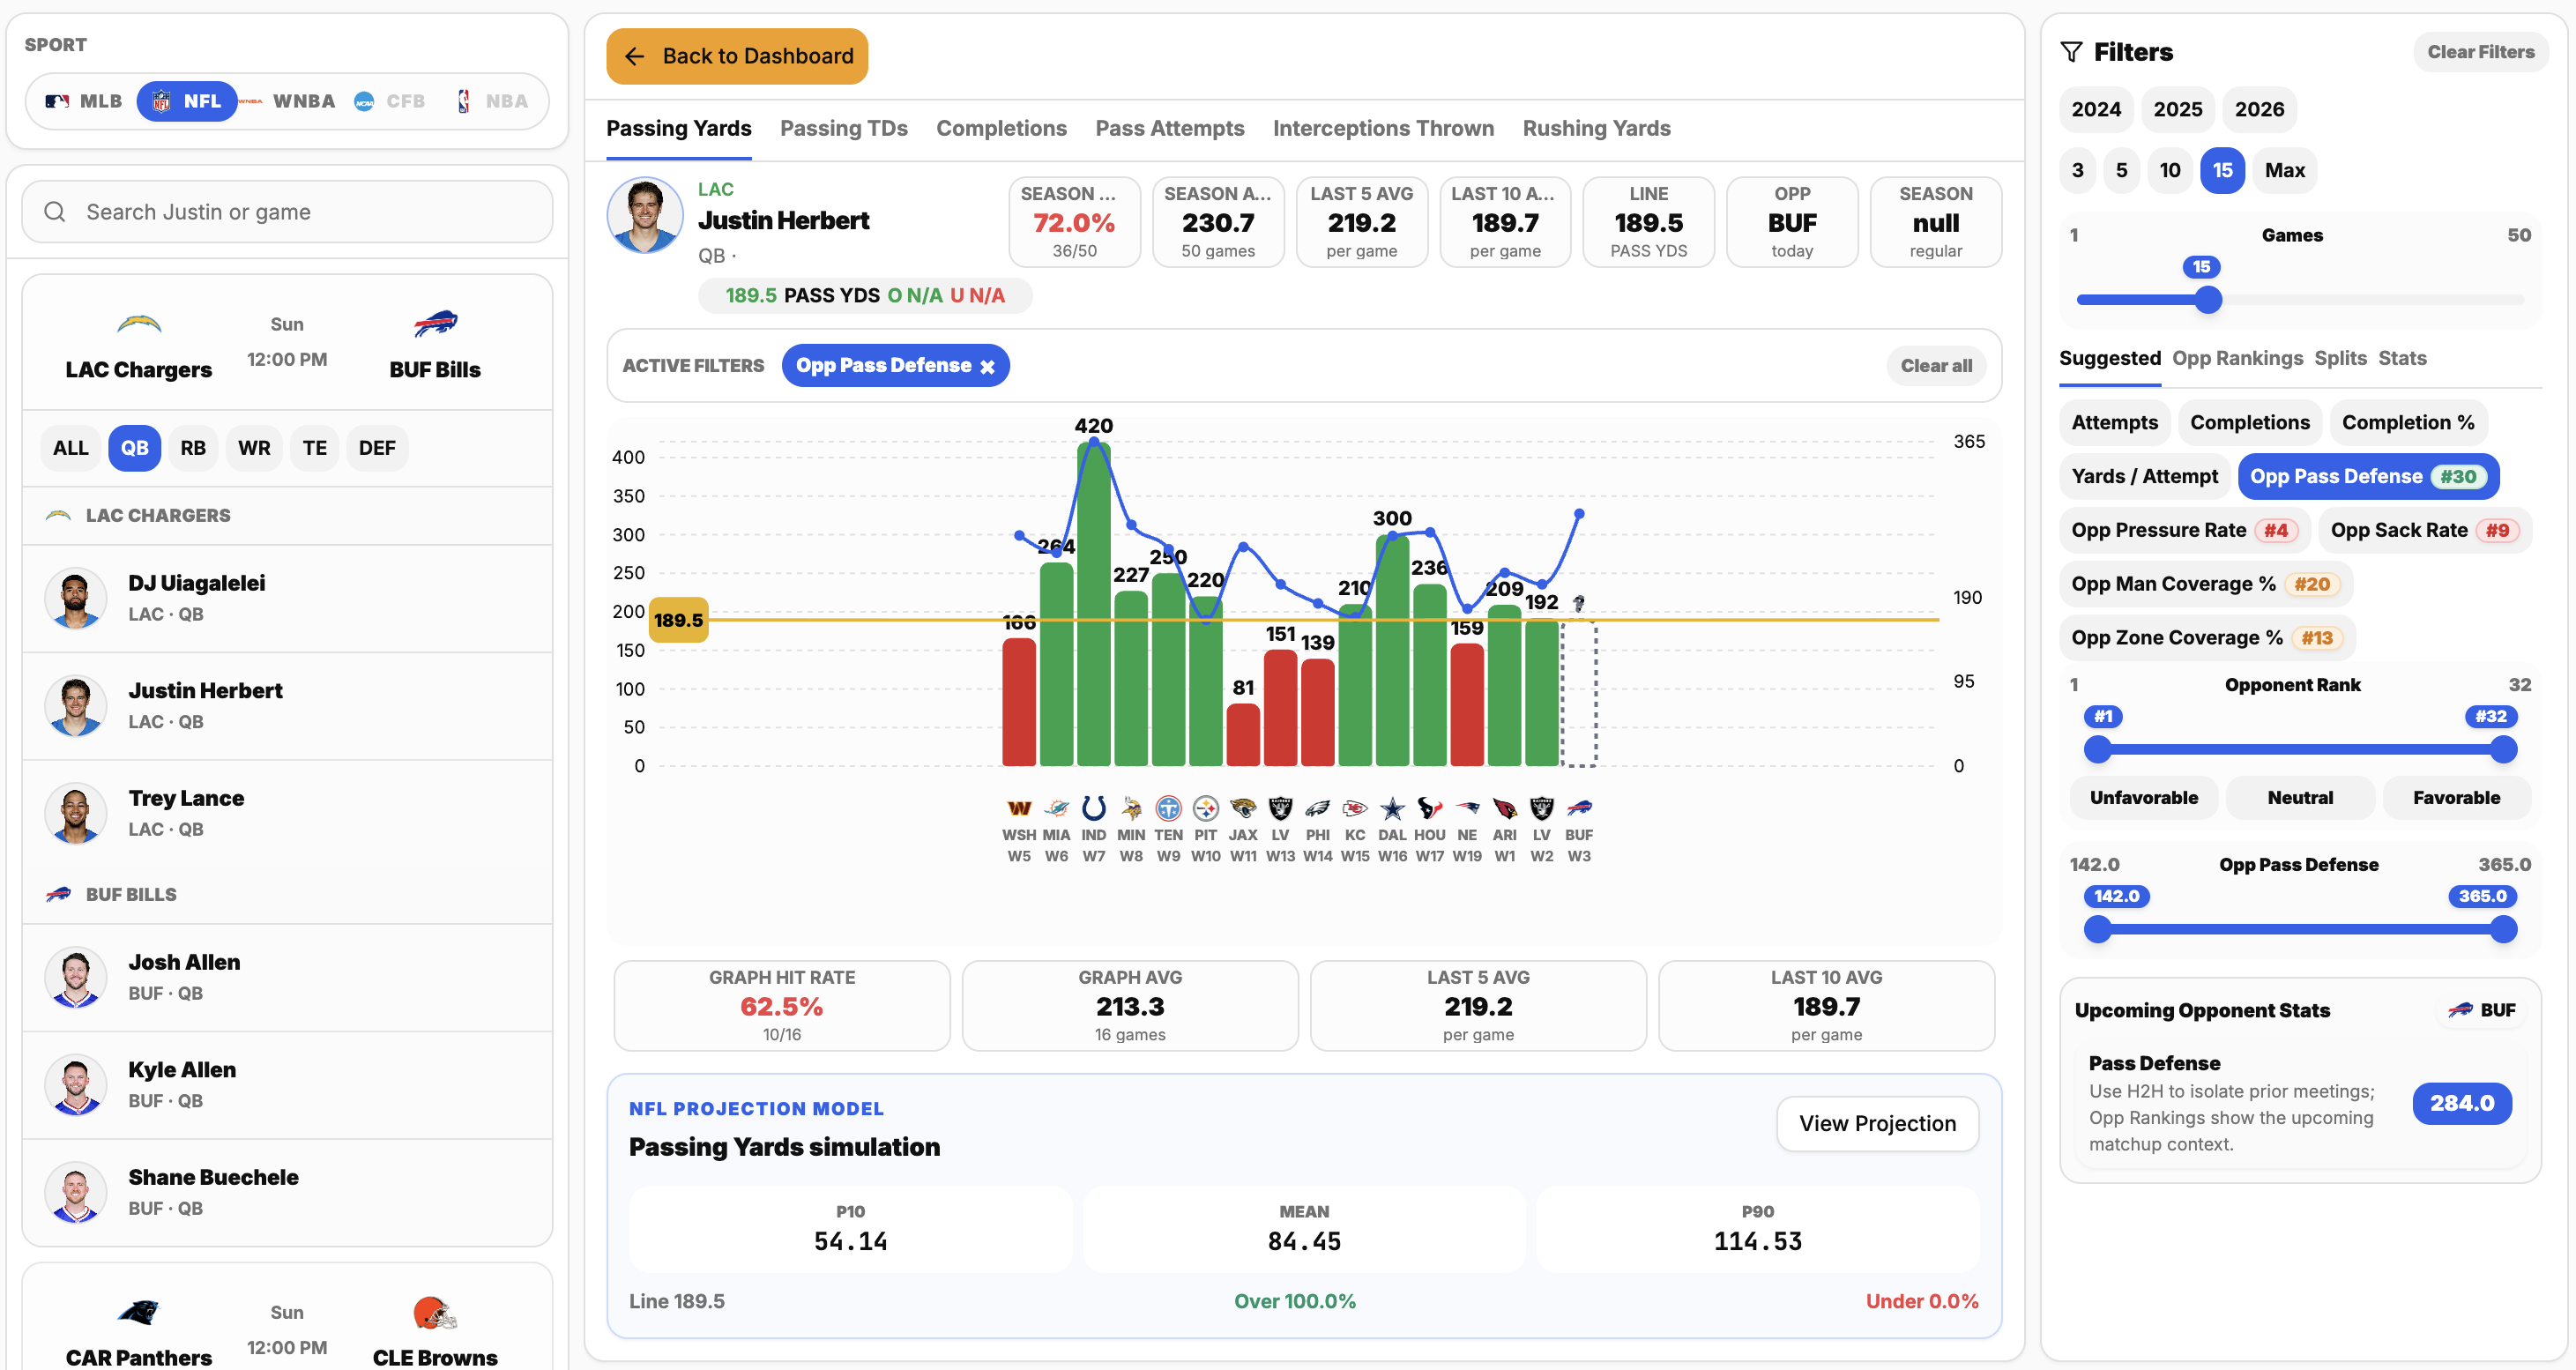Click the WSH W5 team logo on chart
The height and width of the screenshot is (1370, 2576).
tap(1019, 808)
